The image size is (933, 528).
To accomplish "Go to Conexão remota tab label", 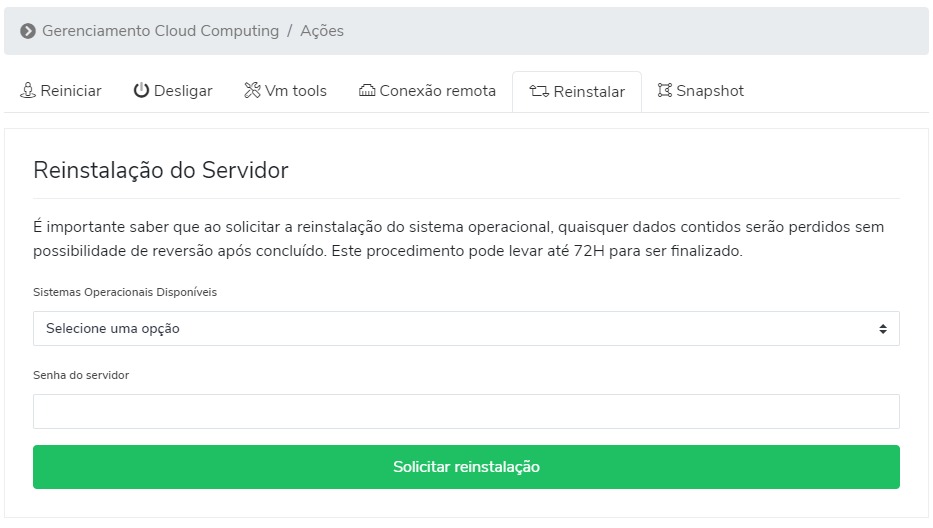I will click(x=437, y=90).
